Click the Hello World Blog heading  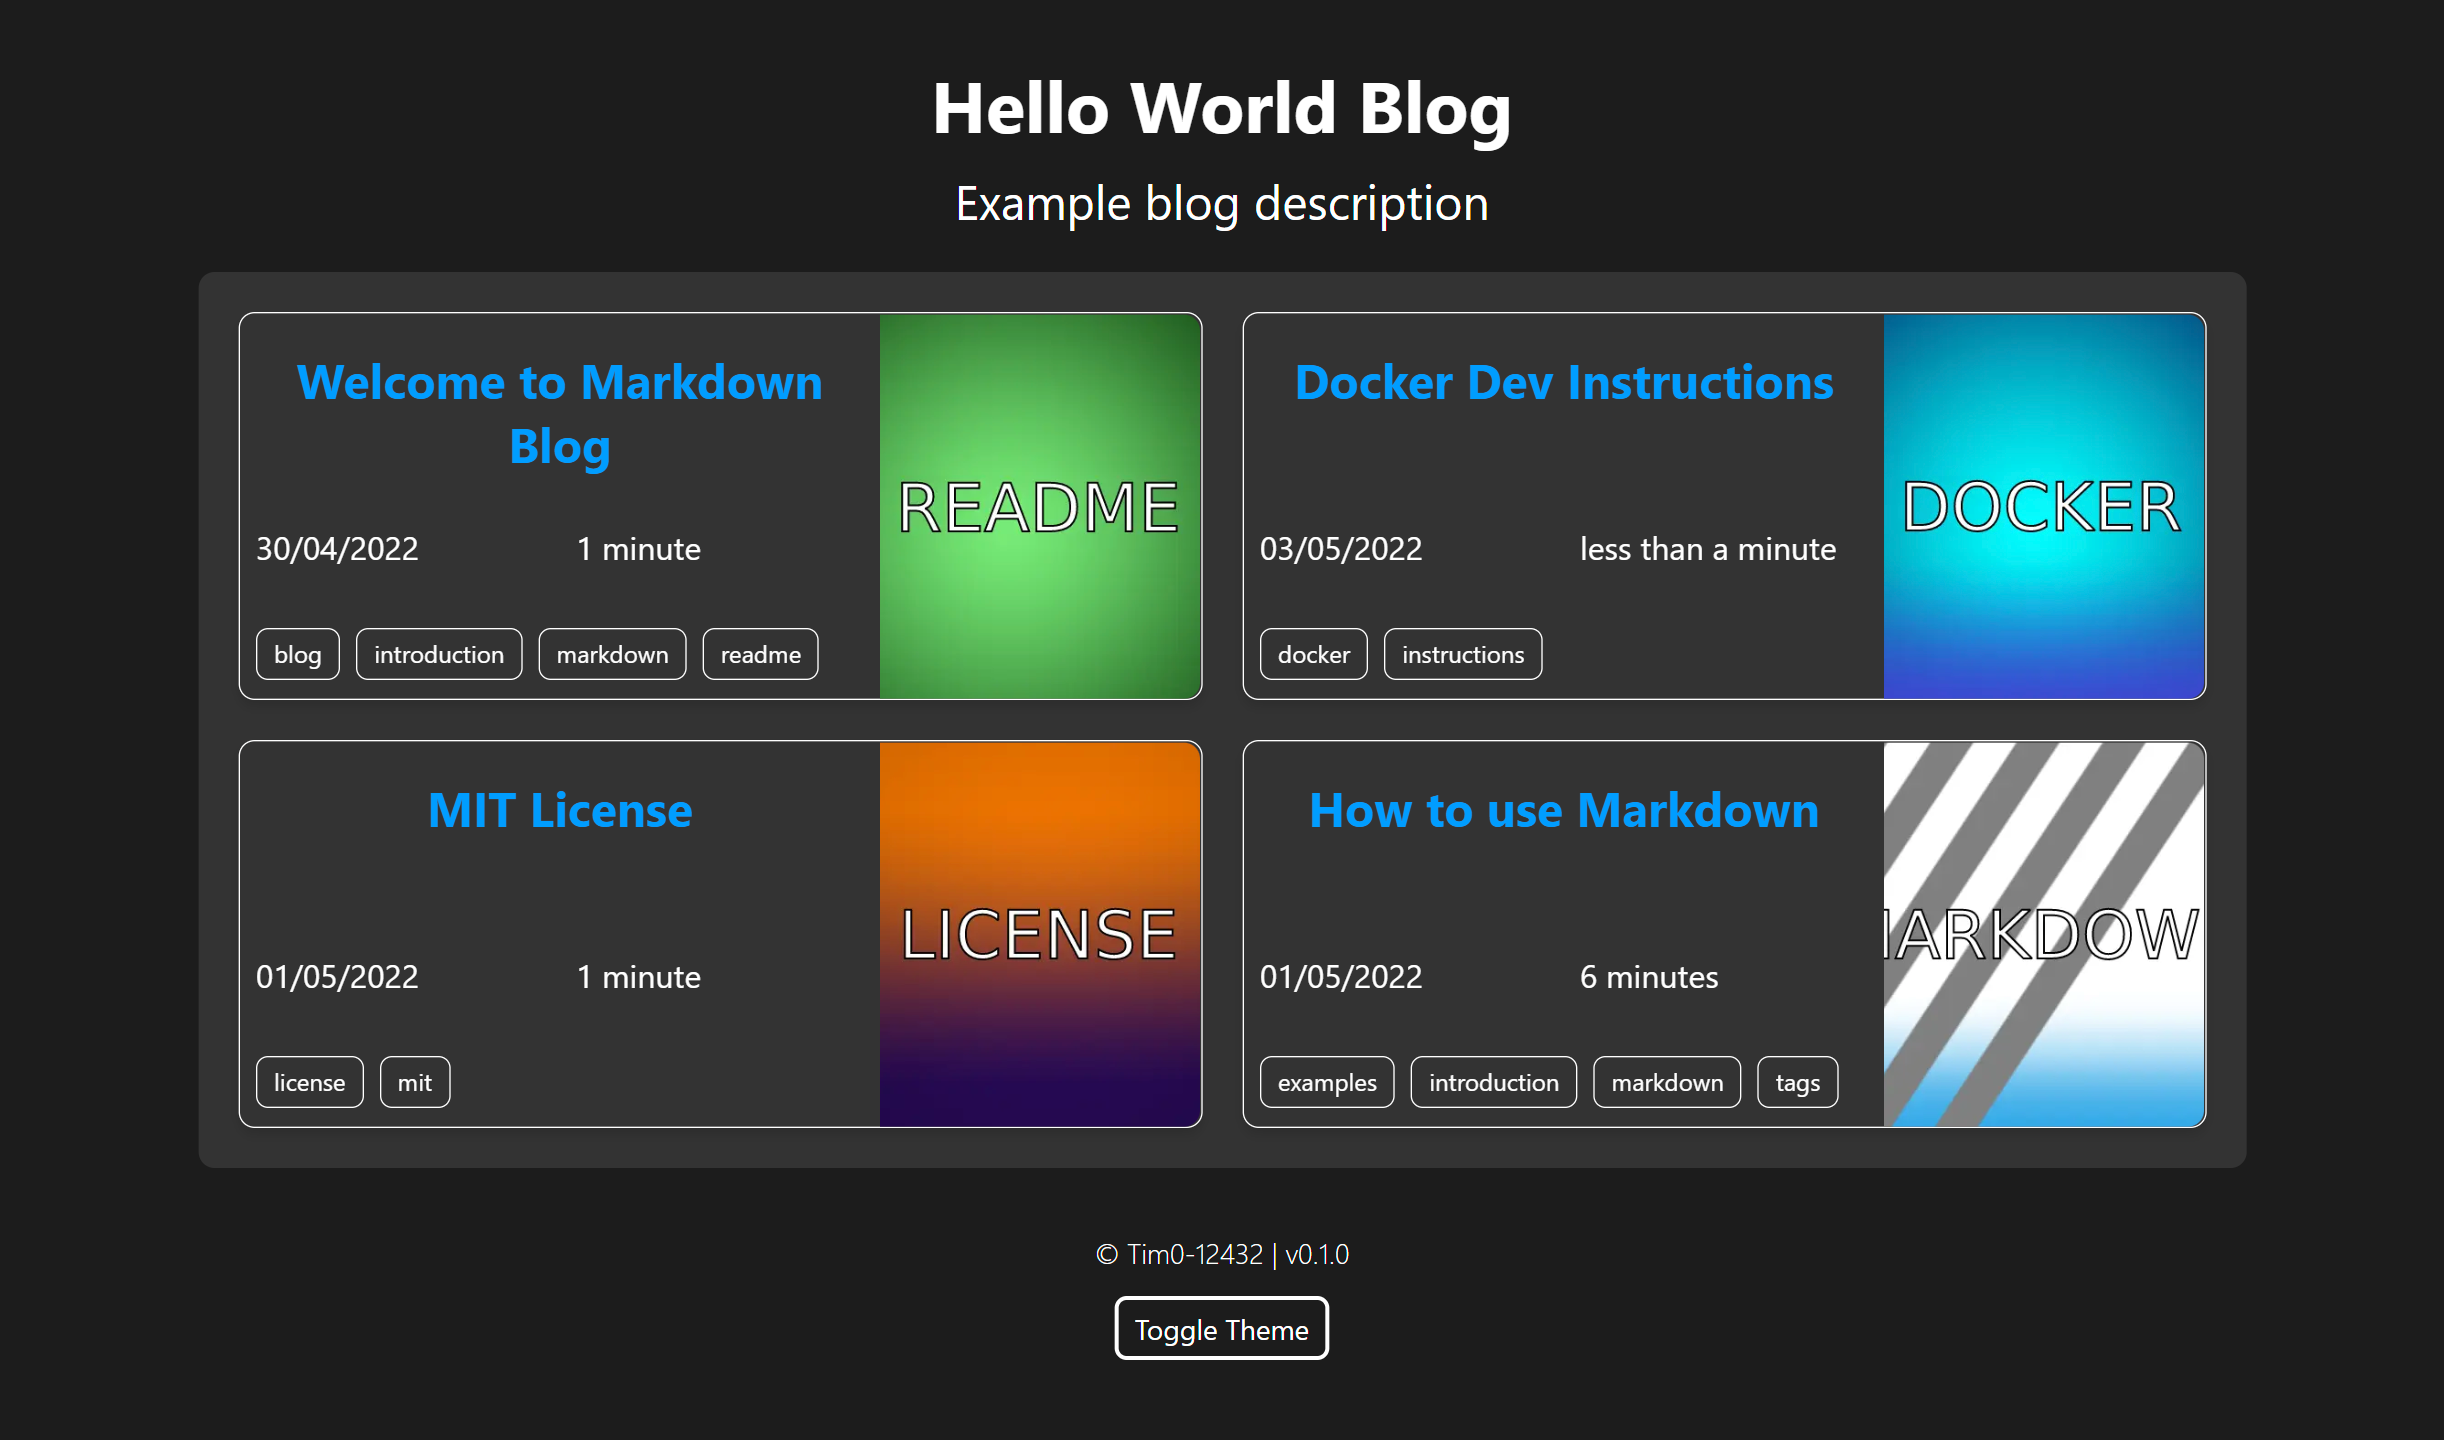pos(1221,108)
